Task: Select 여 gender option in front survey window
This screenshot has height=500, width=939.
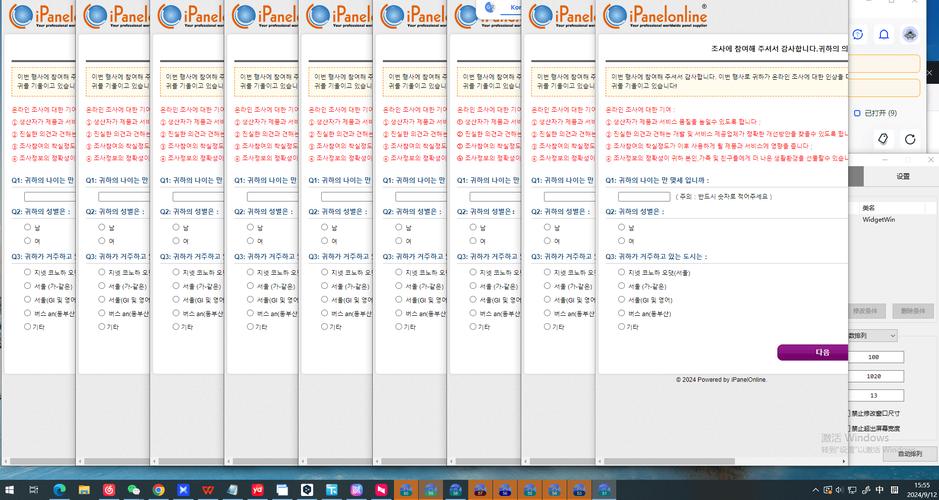Action: [x=622, y=241]
